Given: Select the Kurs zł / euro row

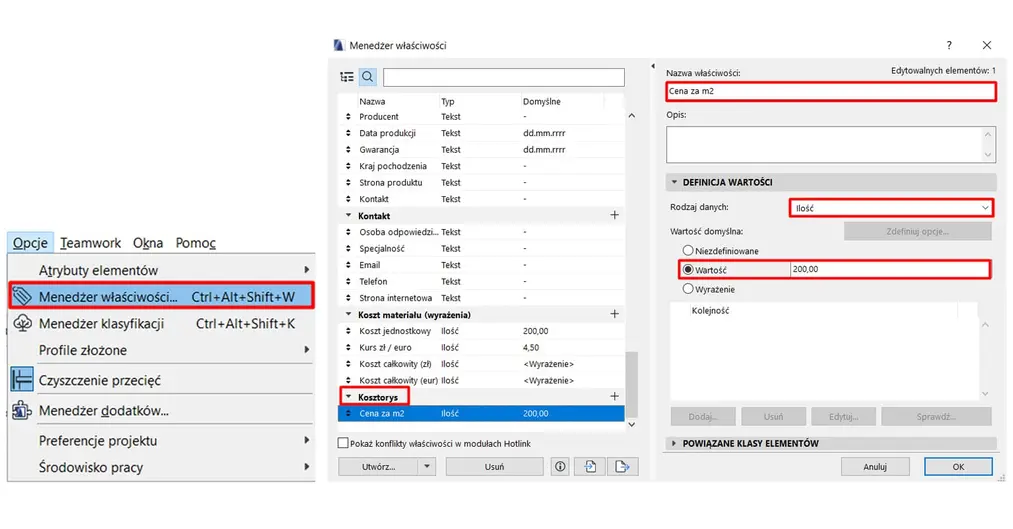Looking at the screenshot, I should (x=481, y=347).
